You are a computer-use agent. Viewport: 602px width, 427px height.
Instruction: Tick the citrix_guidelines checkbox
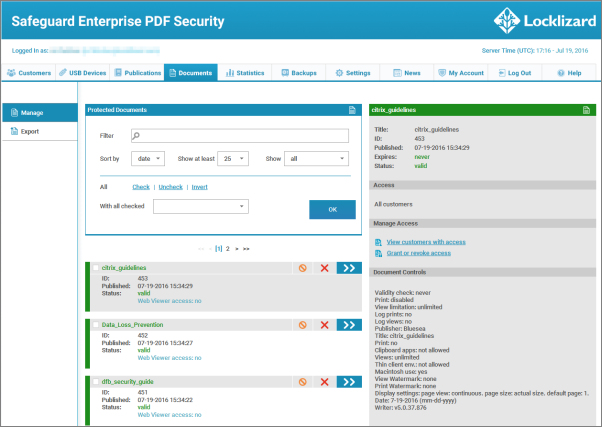coord(96,268)
